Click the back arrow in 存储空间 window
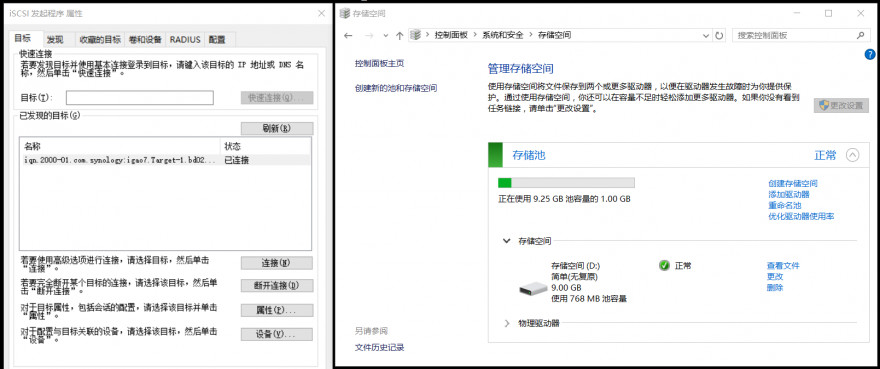Viewport: 880px width, 369px height. point(348,35)
